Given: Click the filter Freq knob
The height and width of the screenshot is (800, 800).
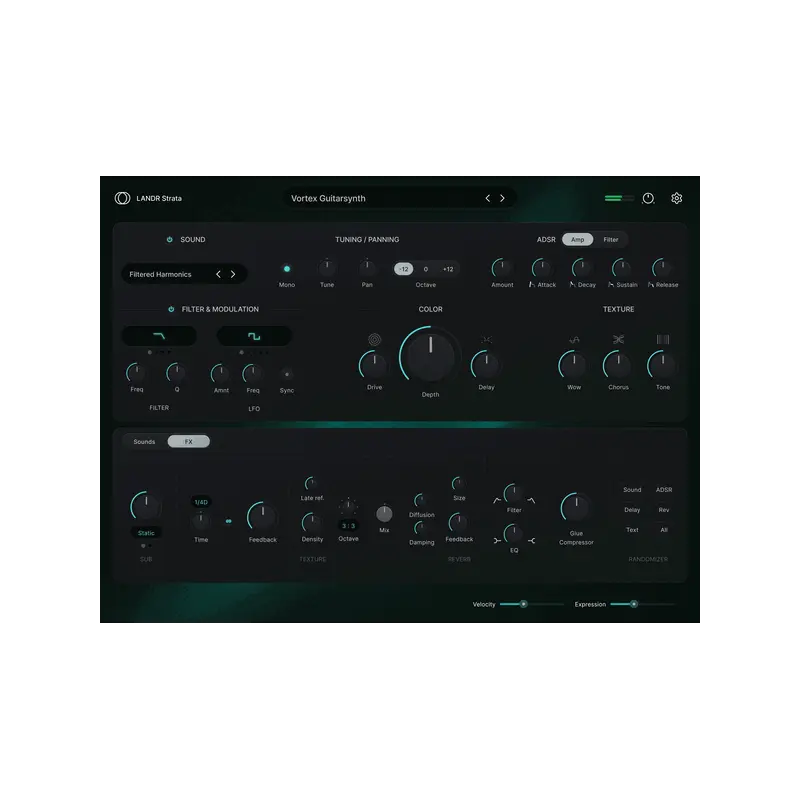Looking at the screenshot, I should click(x=136, y=373).
